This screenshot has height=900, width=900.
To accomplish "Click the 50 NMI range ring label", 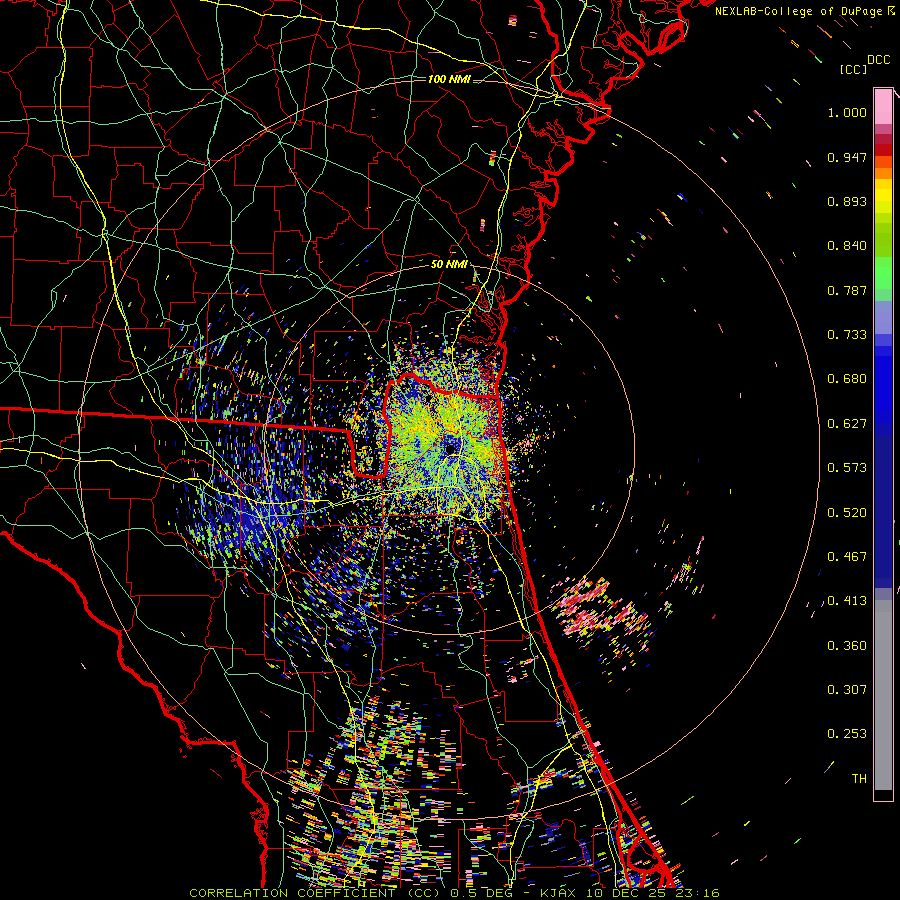I will [449, 265].
